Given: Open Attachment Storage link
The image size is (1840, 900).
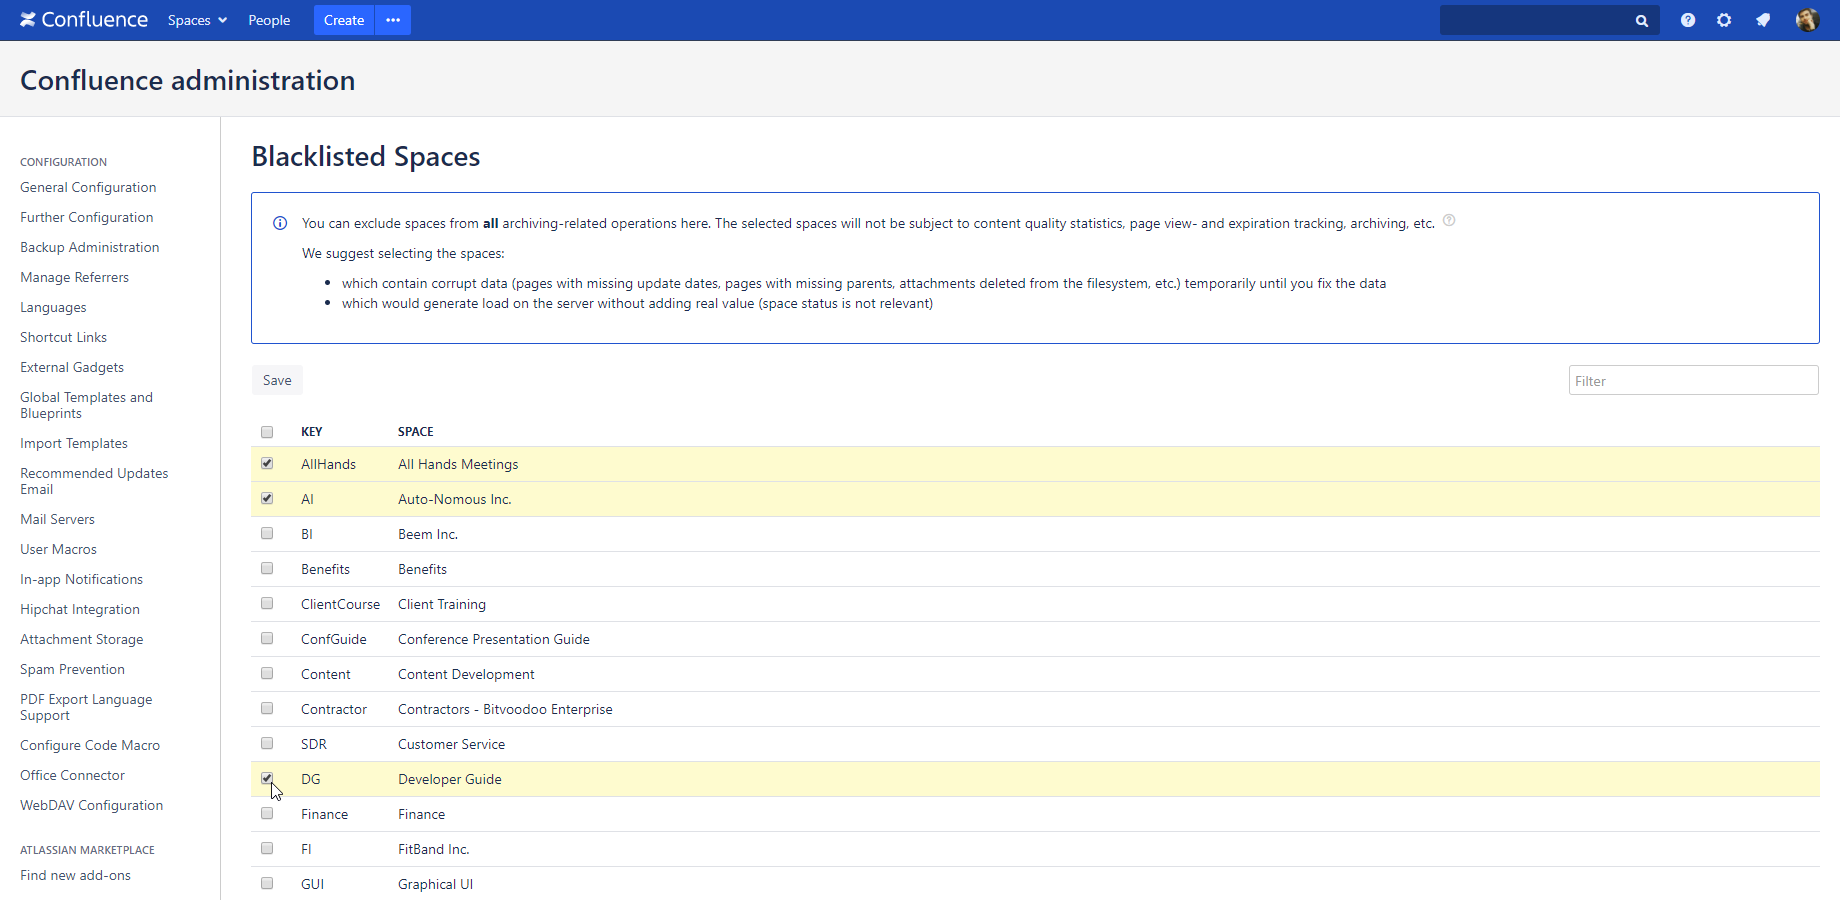Looking at the screenshot, I should point(82,639).
